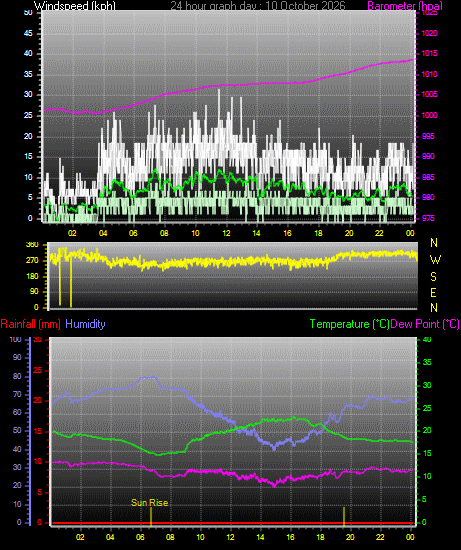Click the 25 rainfall axis value

point(37,371)
